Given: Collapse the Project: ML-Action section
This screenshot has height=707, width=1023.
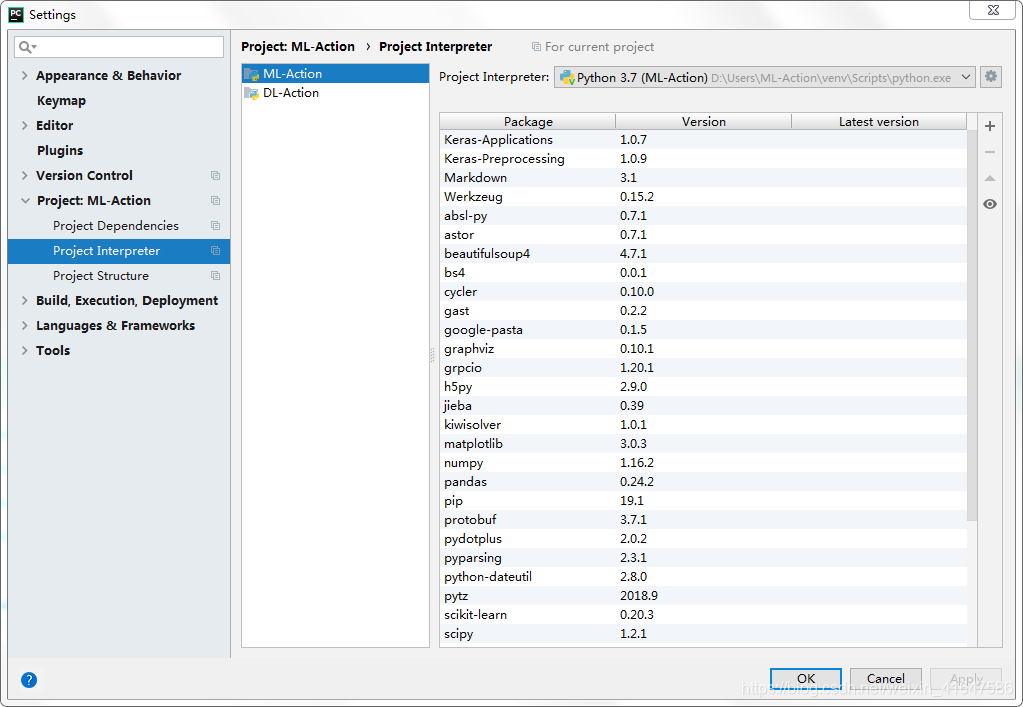Looking at the screenshot, I should click(25, 201).
